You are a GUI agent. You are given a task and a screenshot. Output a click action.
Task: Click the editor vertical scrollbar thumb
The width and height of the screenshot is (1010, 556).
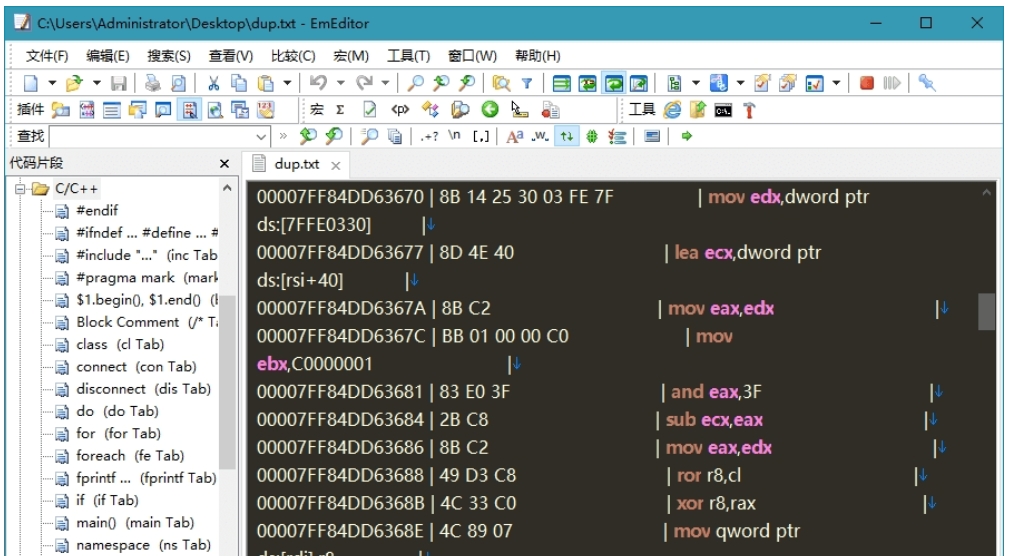tap(986, 312)
